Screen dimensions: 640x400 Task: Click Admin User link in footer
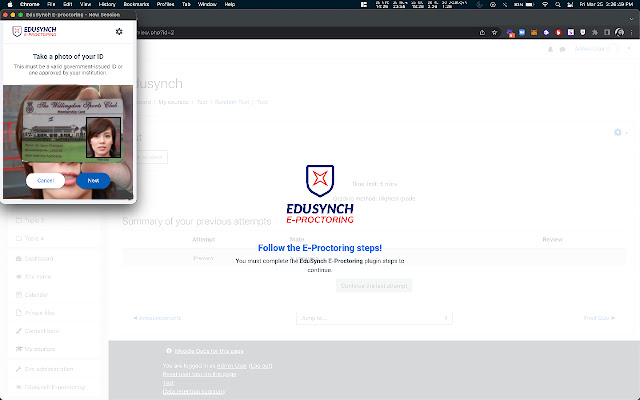tap(231, 366)
